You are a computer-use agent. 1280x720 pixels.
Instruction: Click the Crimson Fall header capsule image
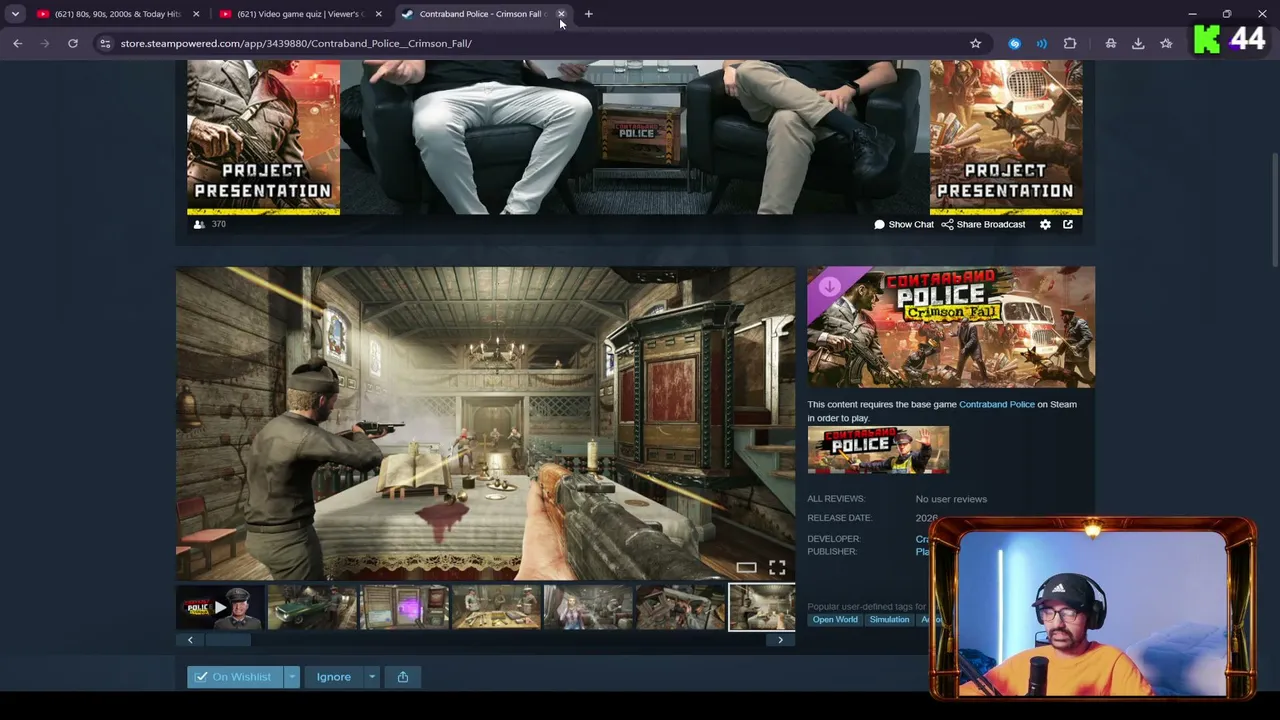click(951, 327)
